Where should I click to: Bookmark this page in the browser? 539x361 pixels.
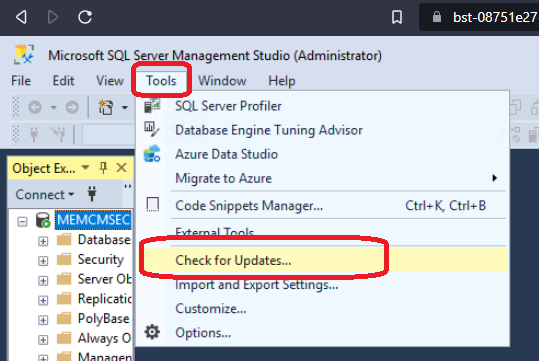pyautogui.click(x=397, y=17)
